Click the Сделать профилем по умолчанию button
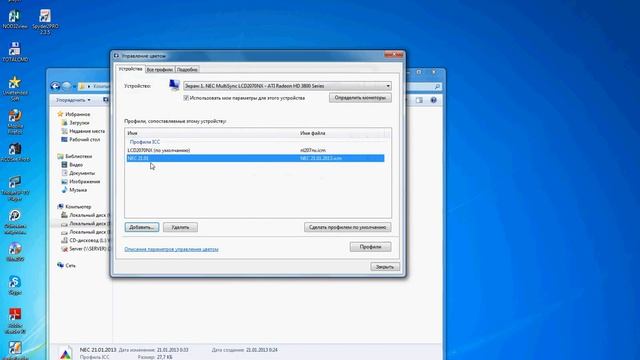This screenshot has height=360, width=640. [347, 227]
